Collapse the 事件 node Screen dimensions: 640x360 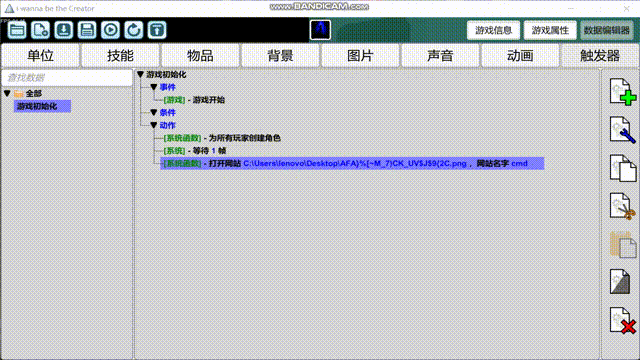point(154,87)
